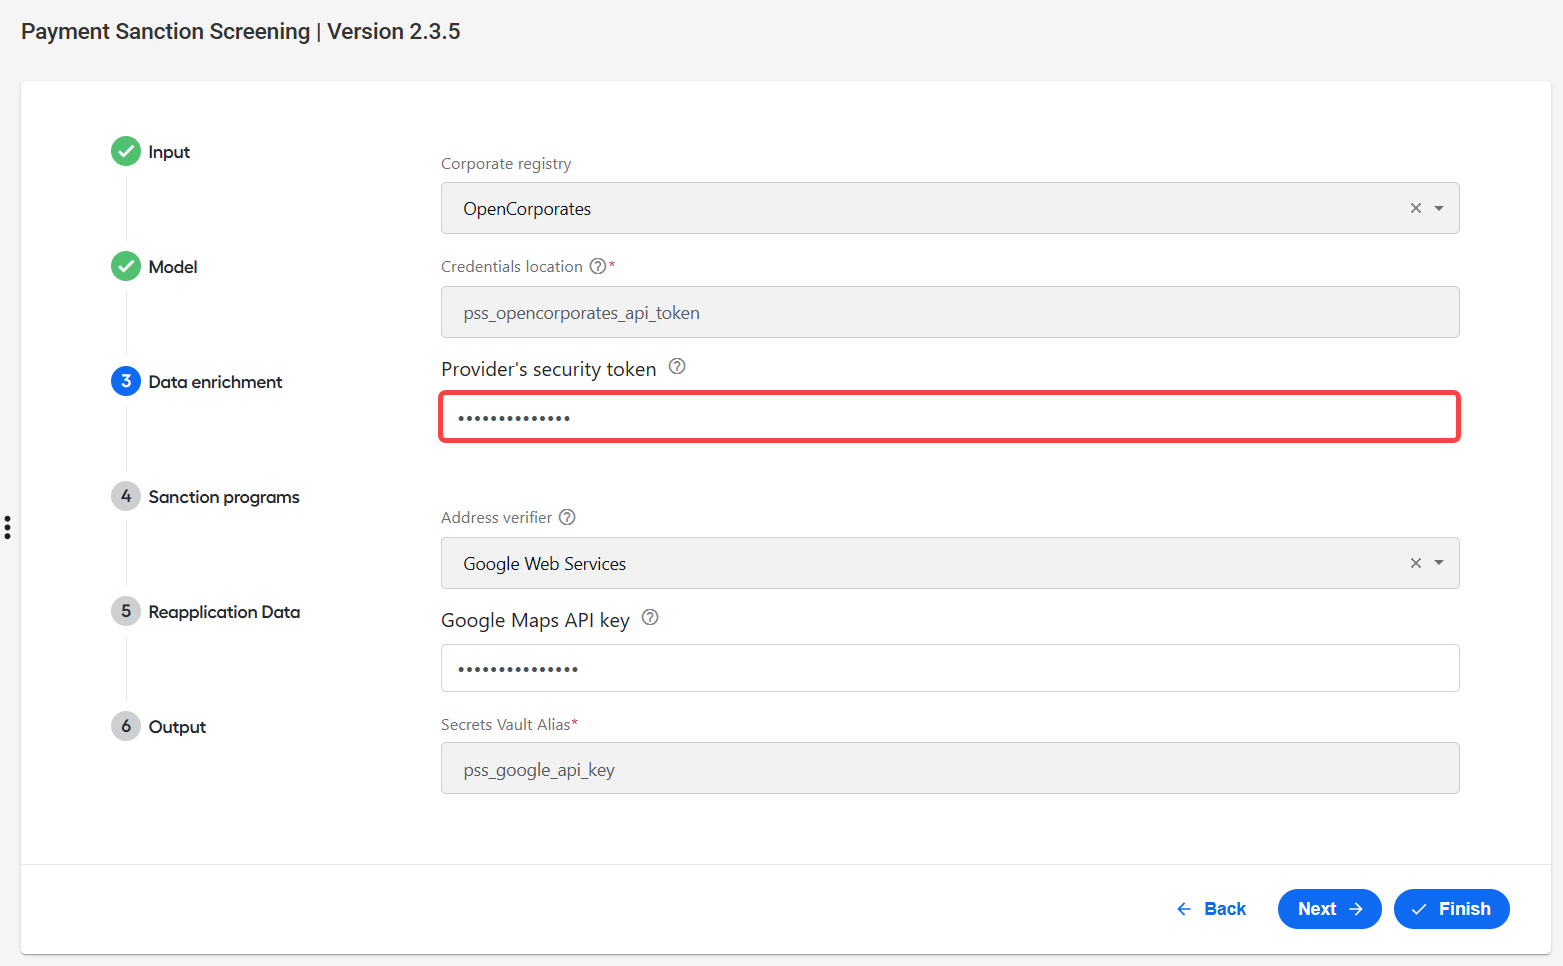Viewport: 1563px width, 966px height.
Task: Open the help icon beside Google Maps API key
Action: pyautogui.click(x=650, y=618)
